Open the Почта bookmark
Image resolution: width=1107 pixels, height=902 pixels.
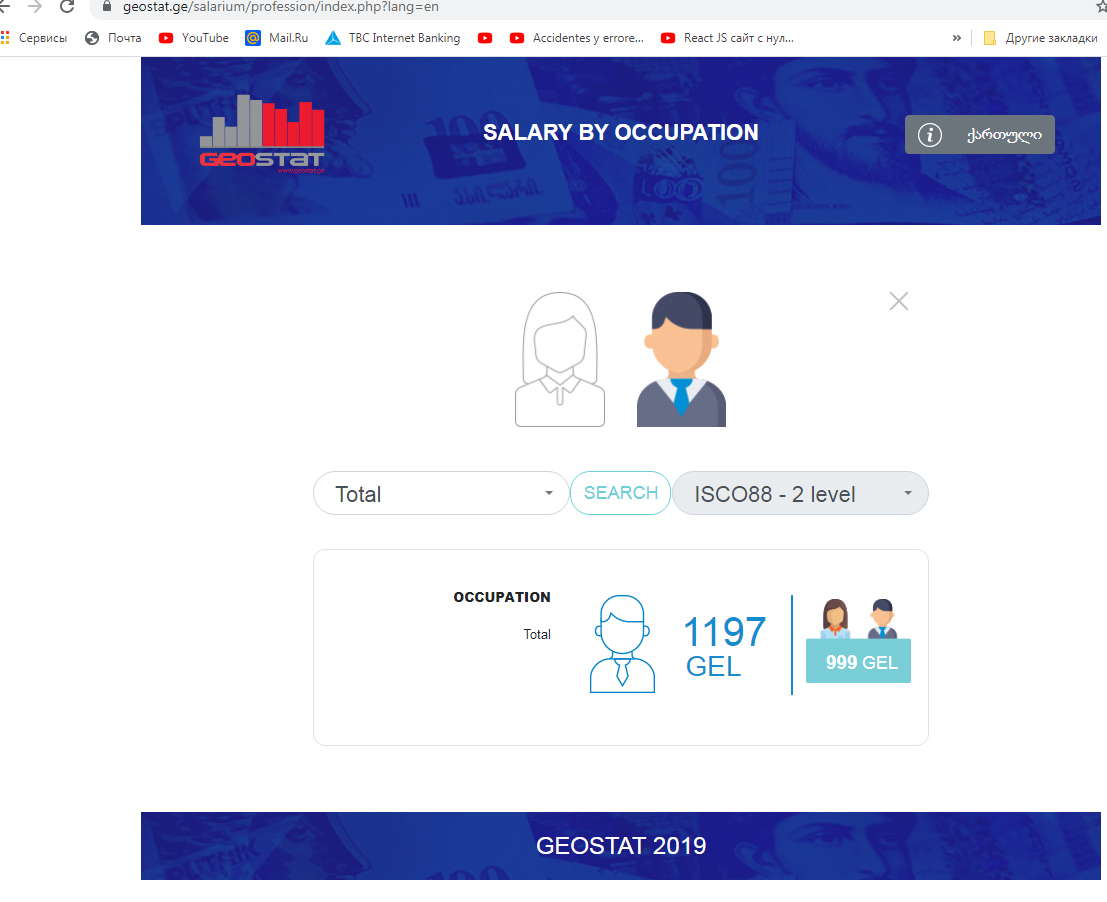[x=113, y=38]
